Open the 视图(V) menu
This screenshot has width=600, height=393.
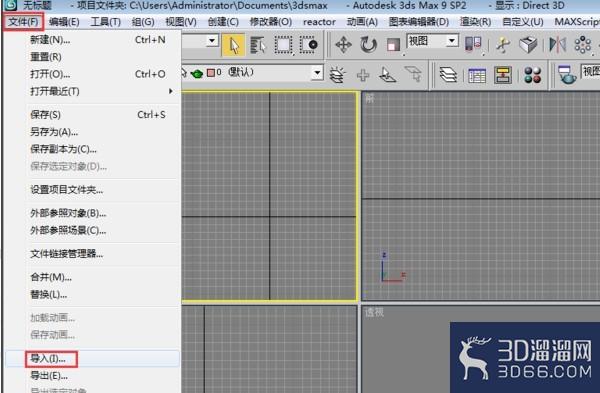point(181,22)
